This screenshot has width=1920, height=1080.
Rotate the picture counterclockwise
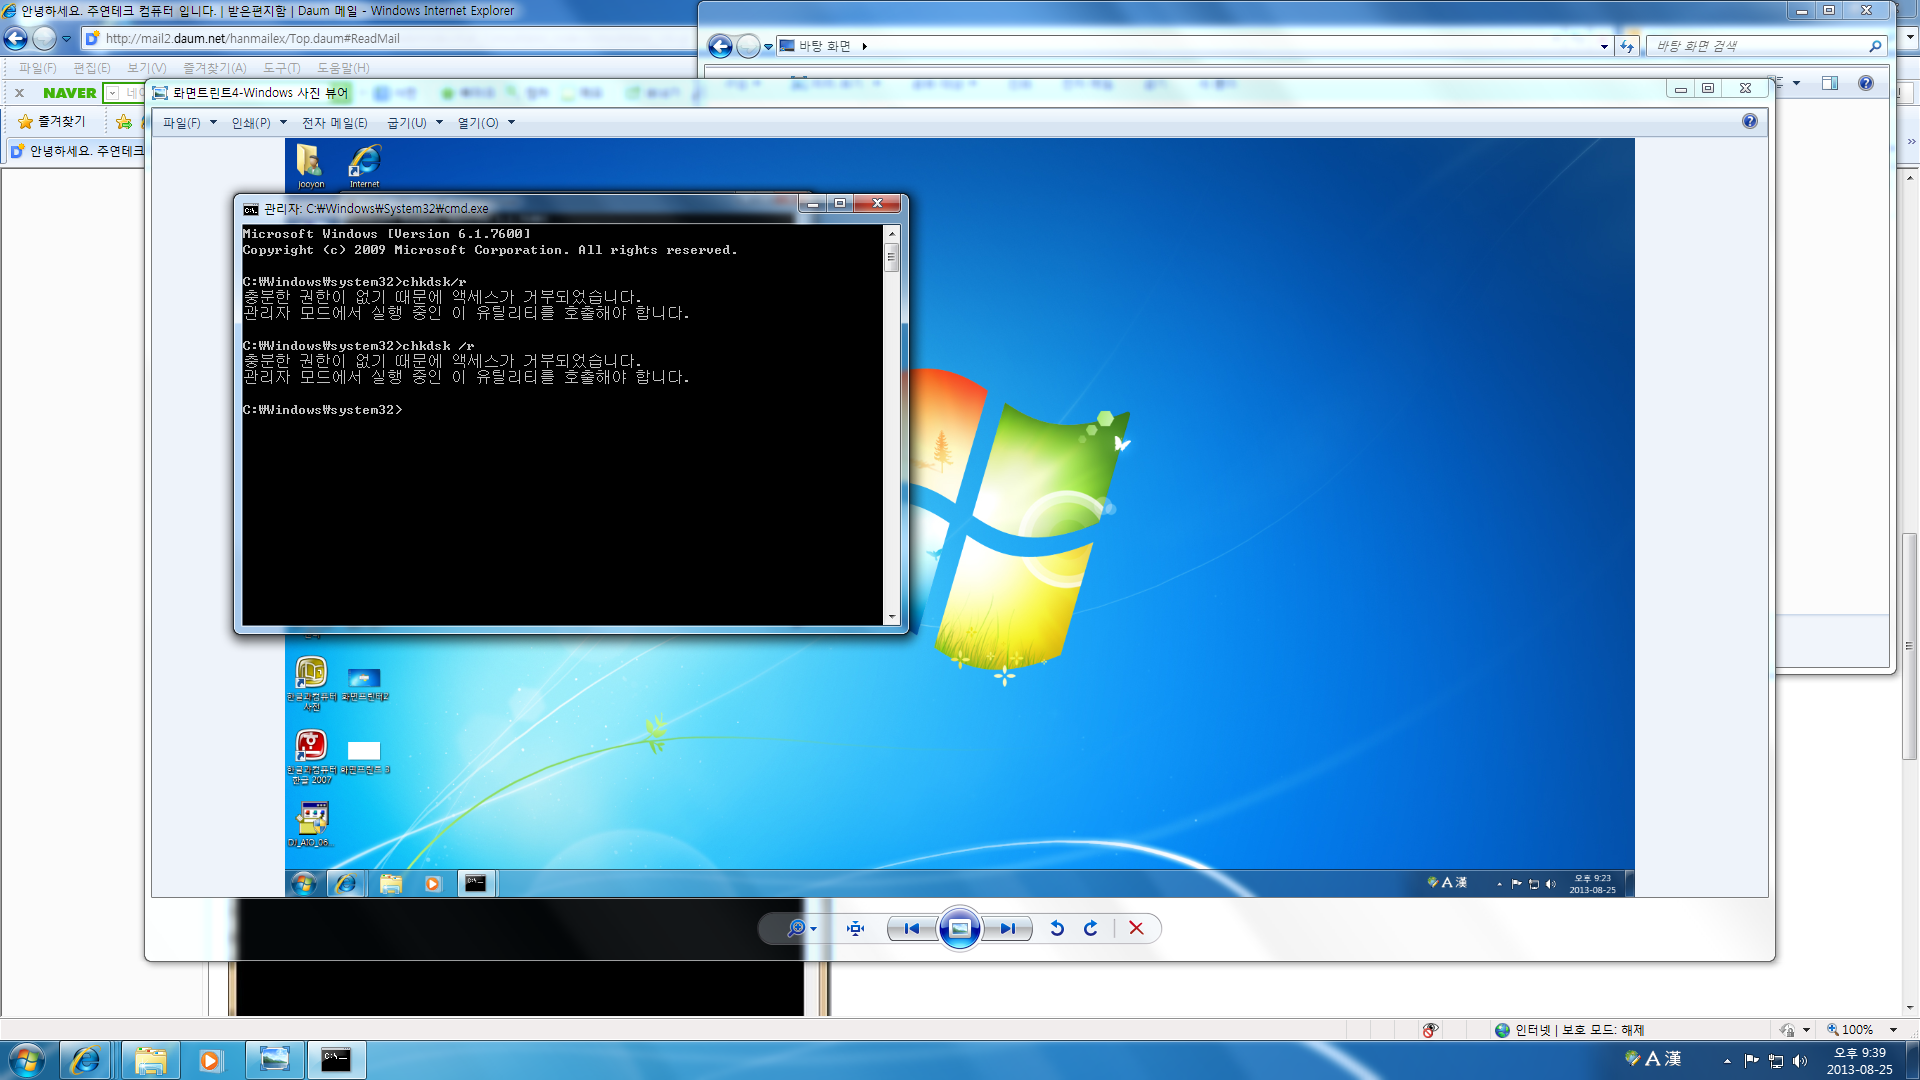1057,928
